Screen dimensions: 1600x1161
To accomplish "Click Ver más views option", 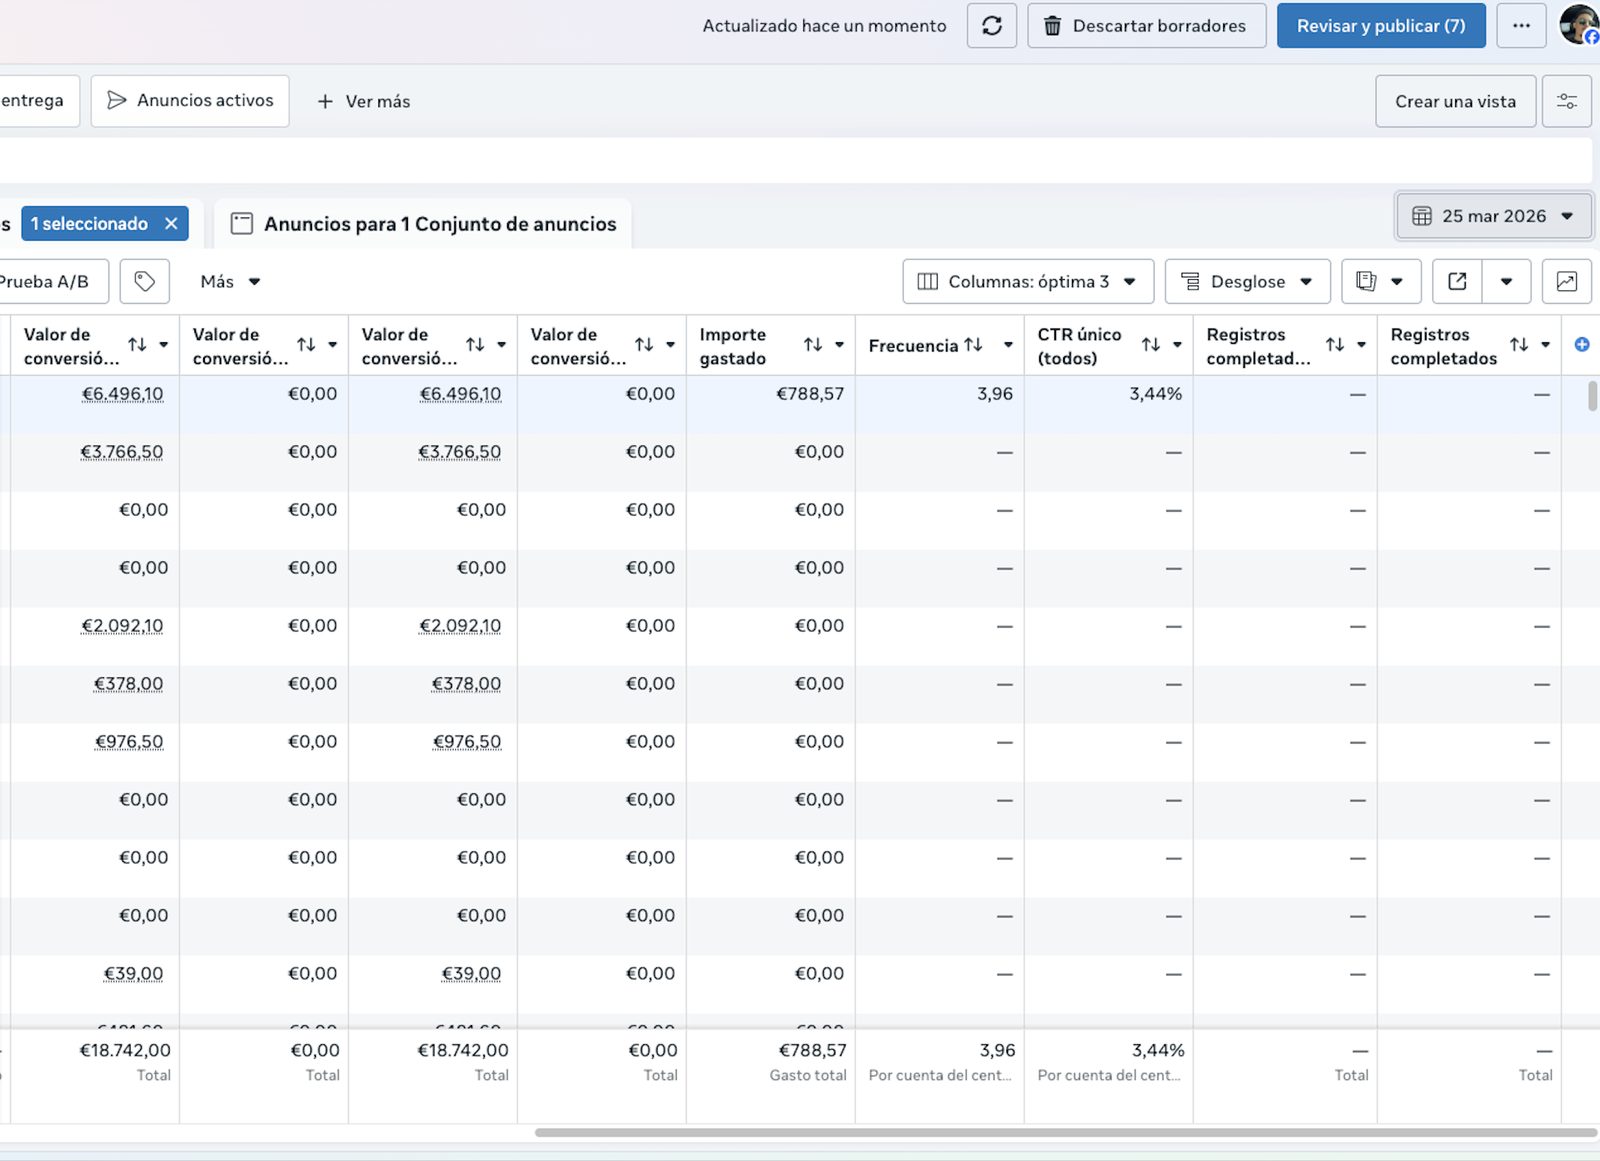I will (364, 101).
